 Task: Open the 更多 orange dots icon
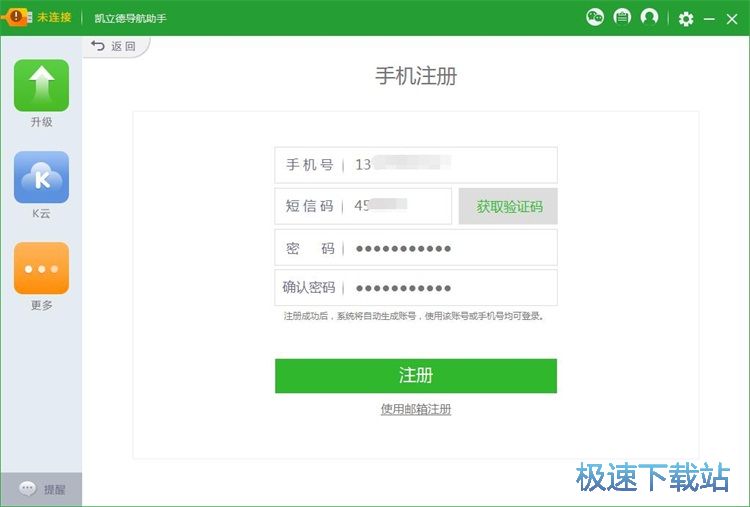coord(42,268)
